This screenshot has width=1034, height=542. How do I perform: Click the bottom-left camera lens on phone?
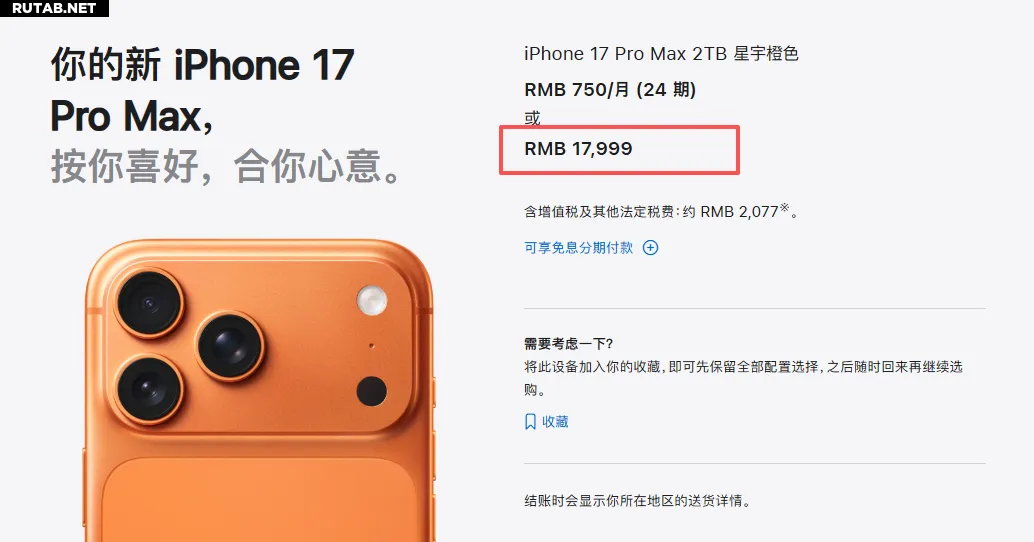pyautogui.click(x=149, y=389)
